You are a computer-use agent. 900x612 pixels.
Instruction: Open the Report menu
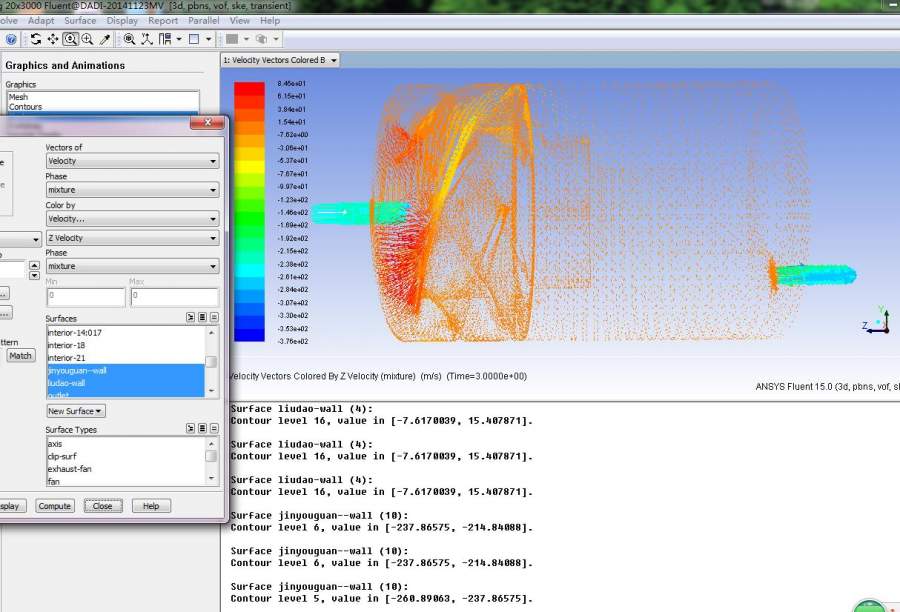pos(163,20)
